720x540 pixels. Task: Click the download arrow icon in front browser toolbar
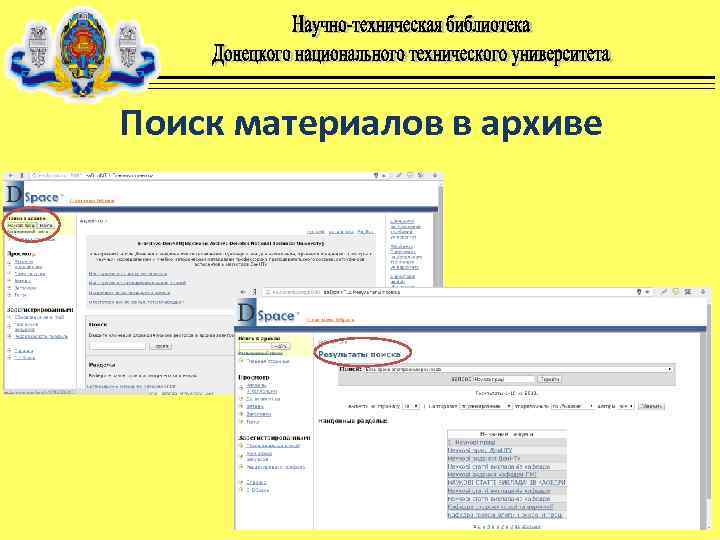click(x=703, y=292)
